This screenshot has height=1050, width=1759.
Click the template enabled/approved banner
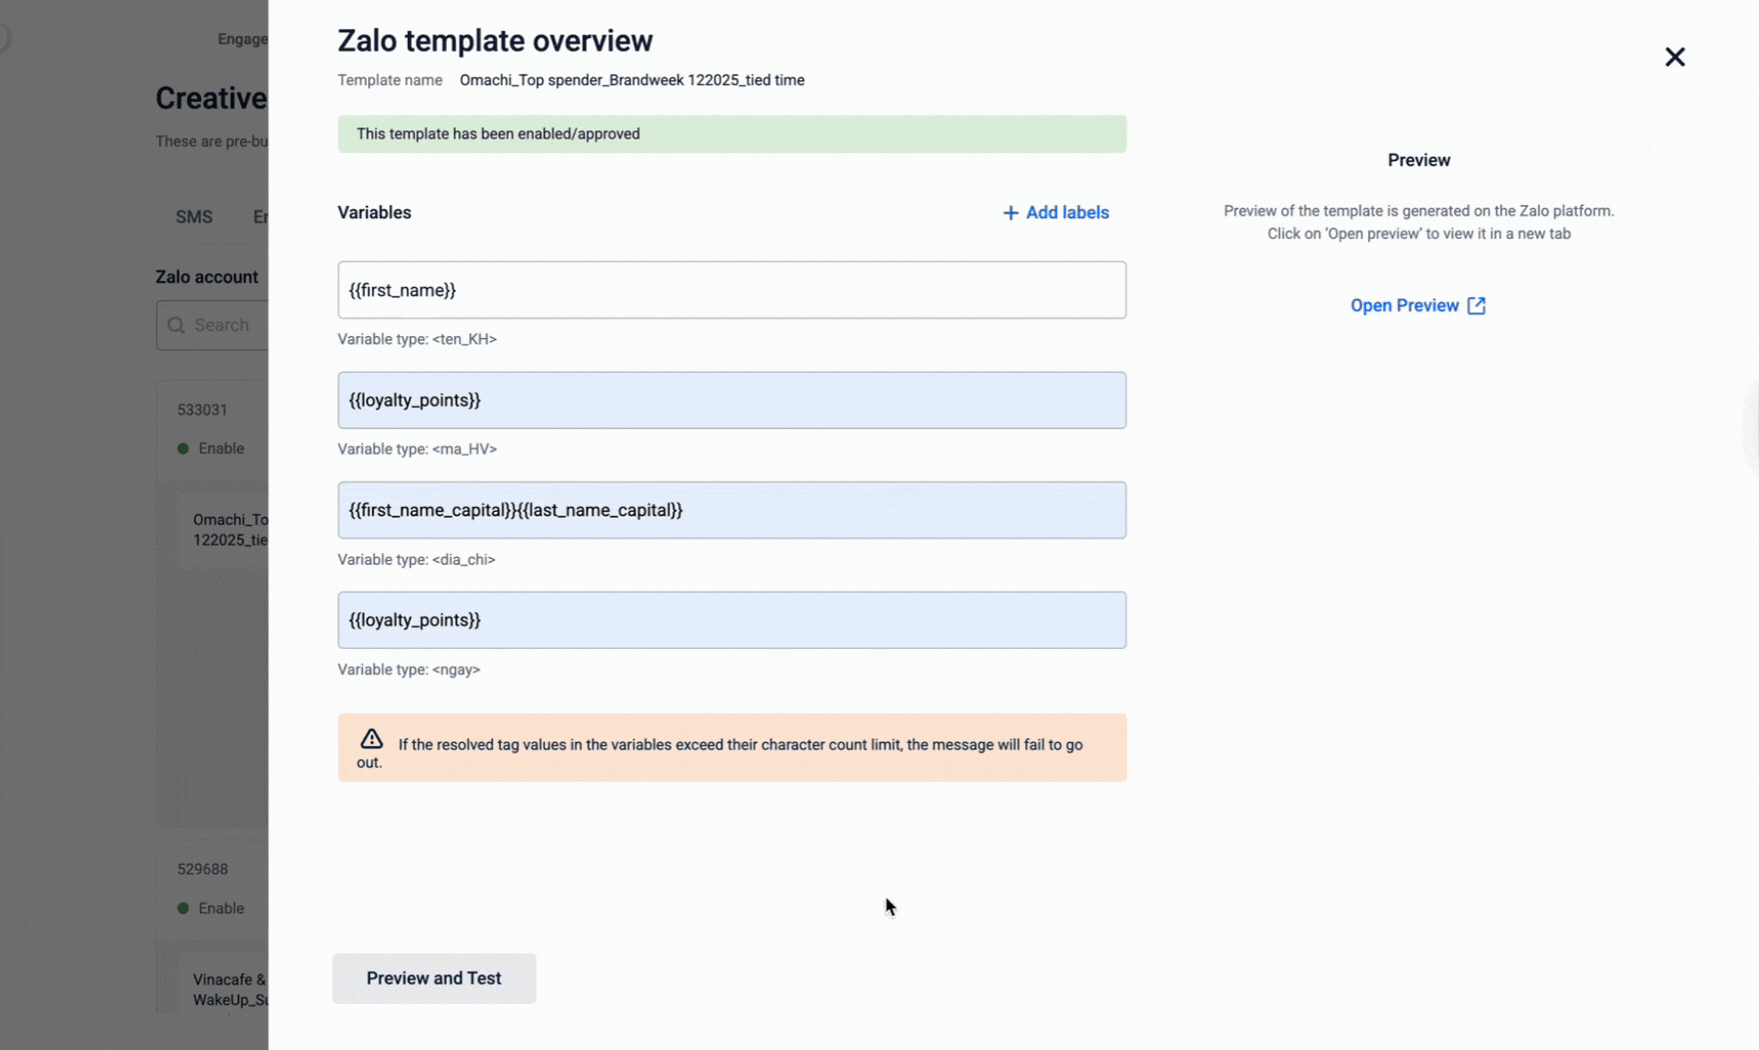click(x=732, y=134)
